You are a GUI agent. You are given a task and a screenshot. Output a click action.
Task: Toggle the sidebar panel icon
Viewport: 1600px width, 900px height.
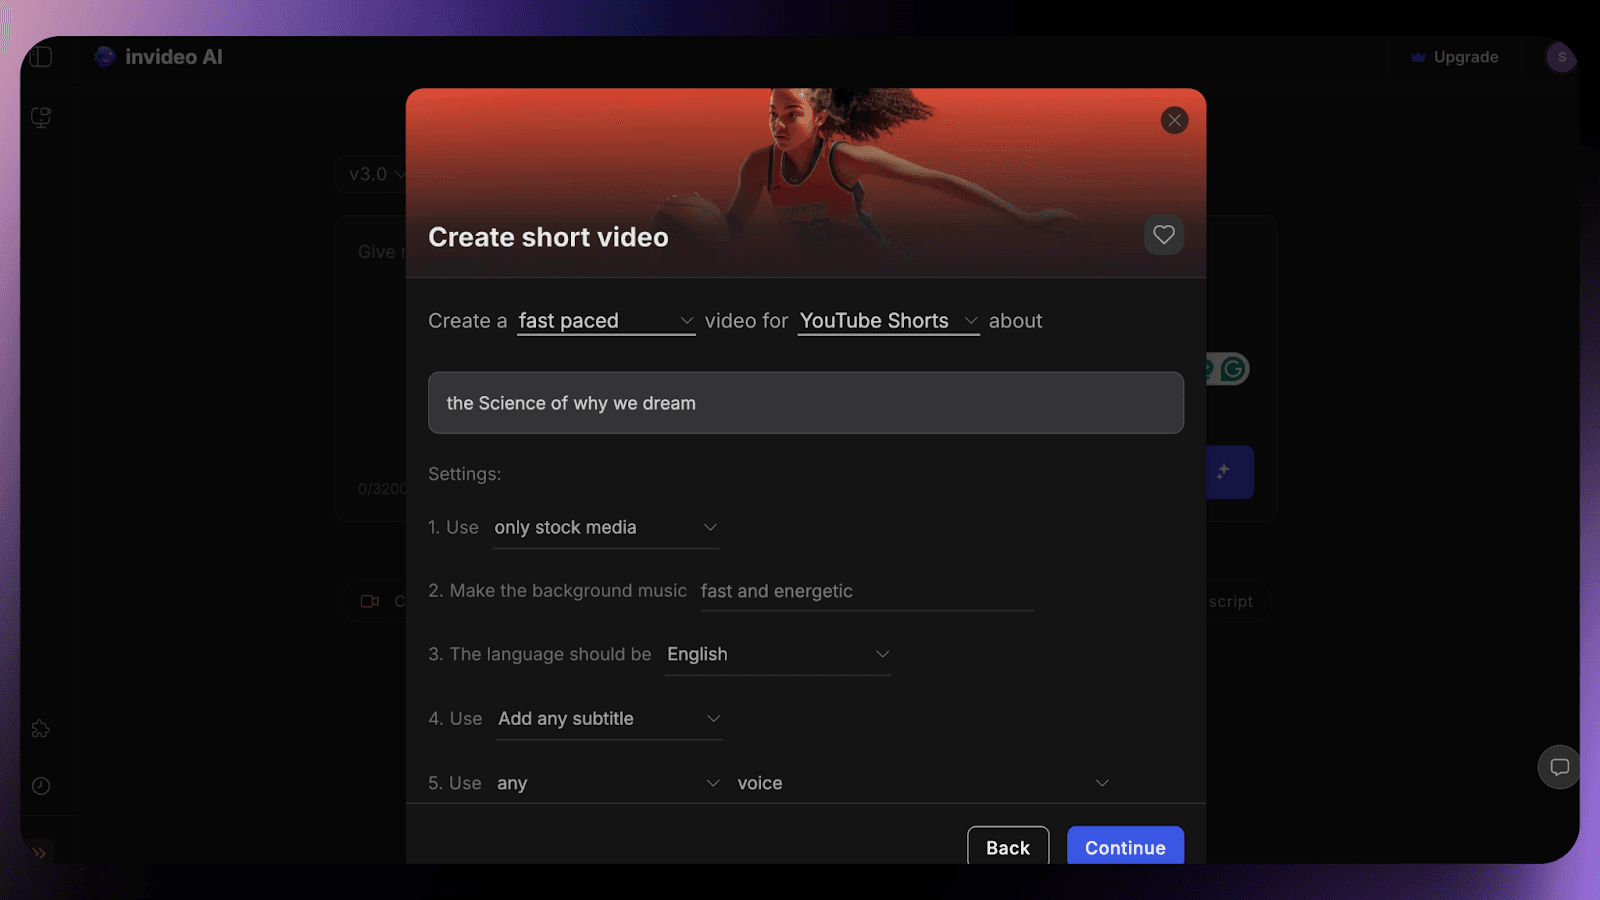click(41, 57)
